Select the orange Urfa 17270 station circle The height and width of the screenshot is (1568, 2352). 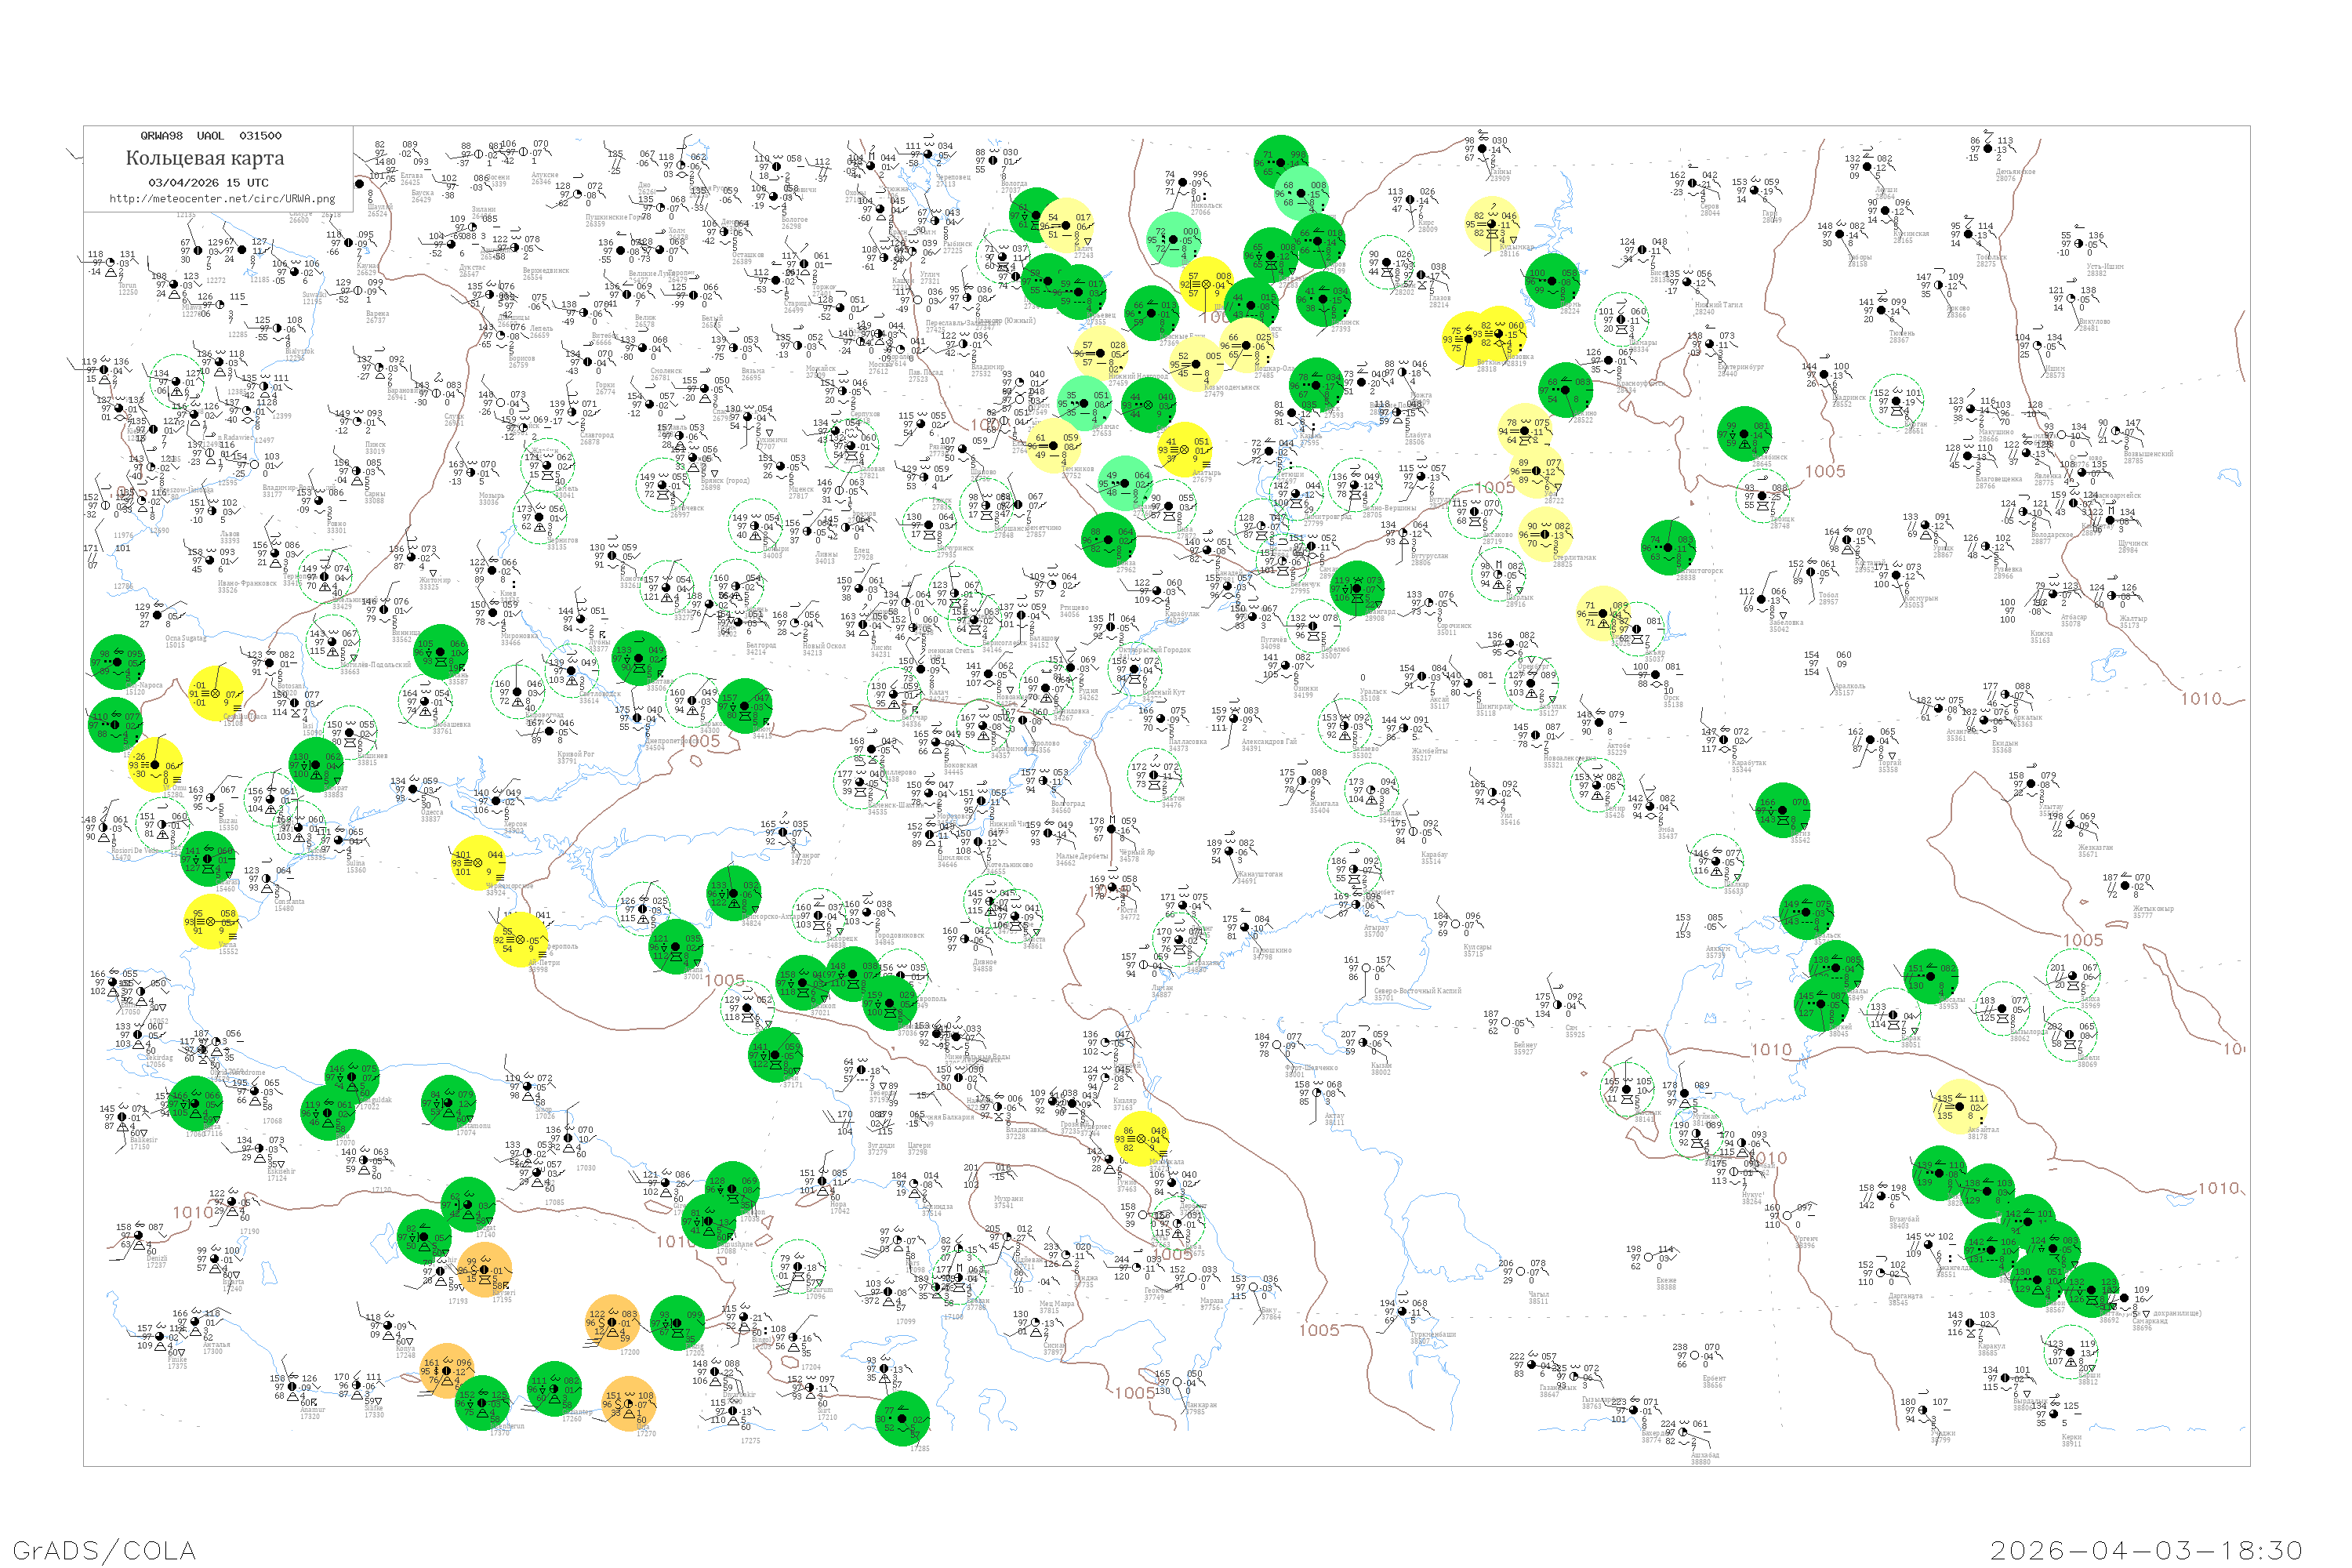(630, 1403)
